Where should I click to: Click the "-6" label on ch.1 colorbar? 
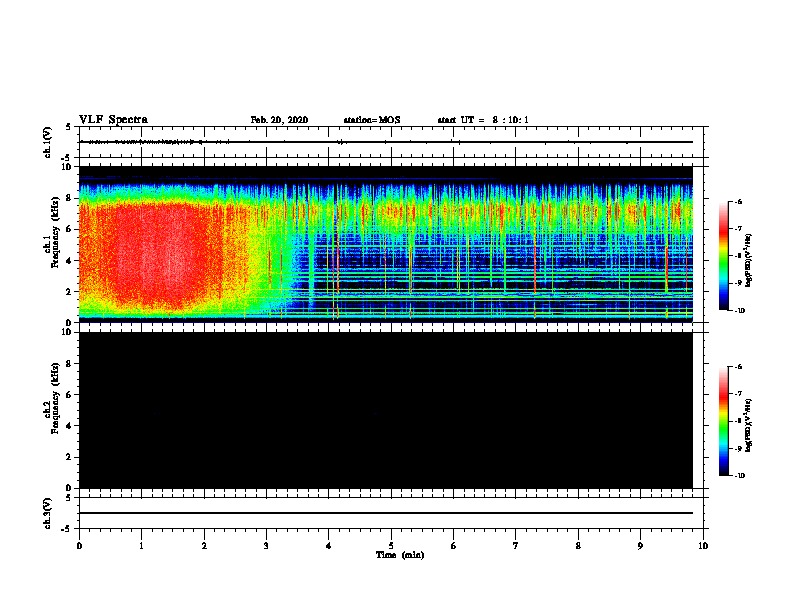pos(738,202)
